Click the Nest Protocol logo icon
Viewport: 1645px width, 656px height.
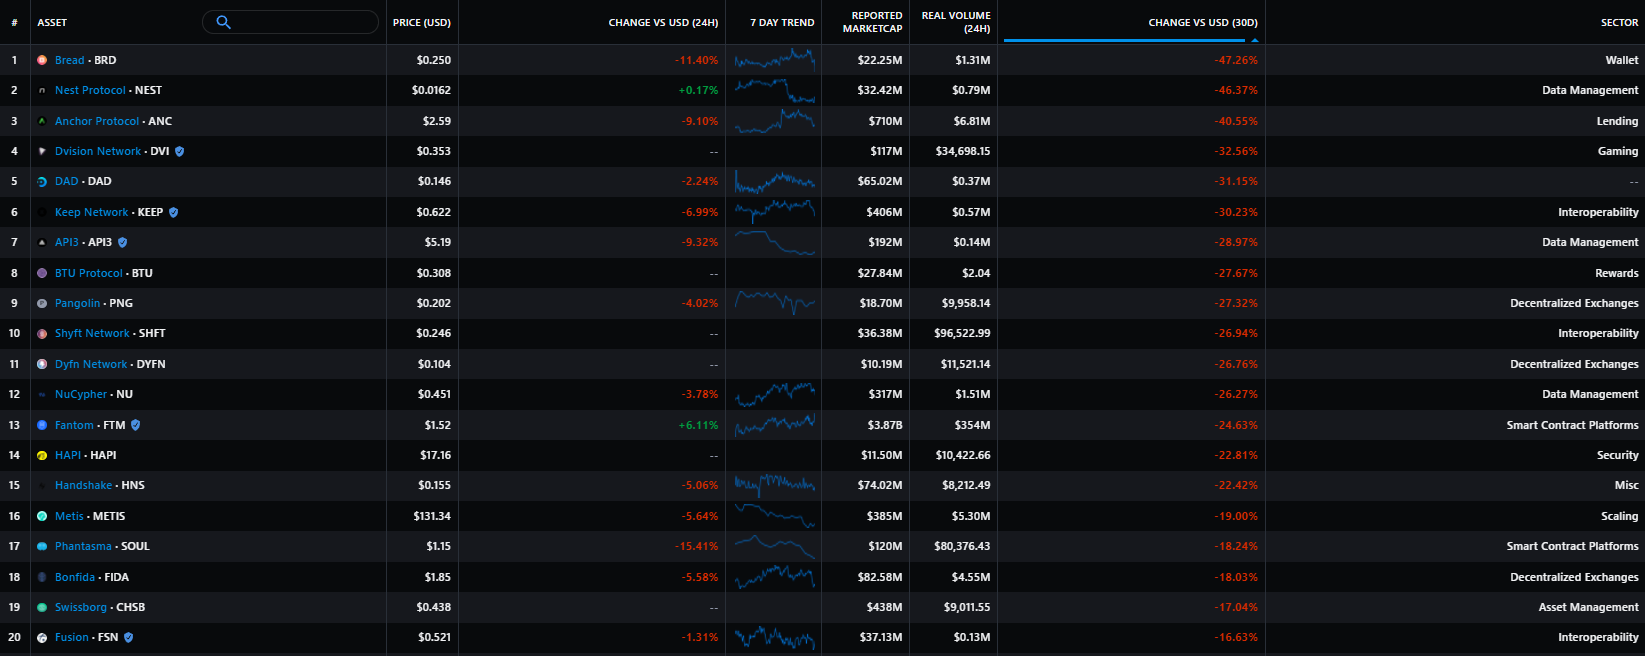[x=42, y=90]
